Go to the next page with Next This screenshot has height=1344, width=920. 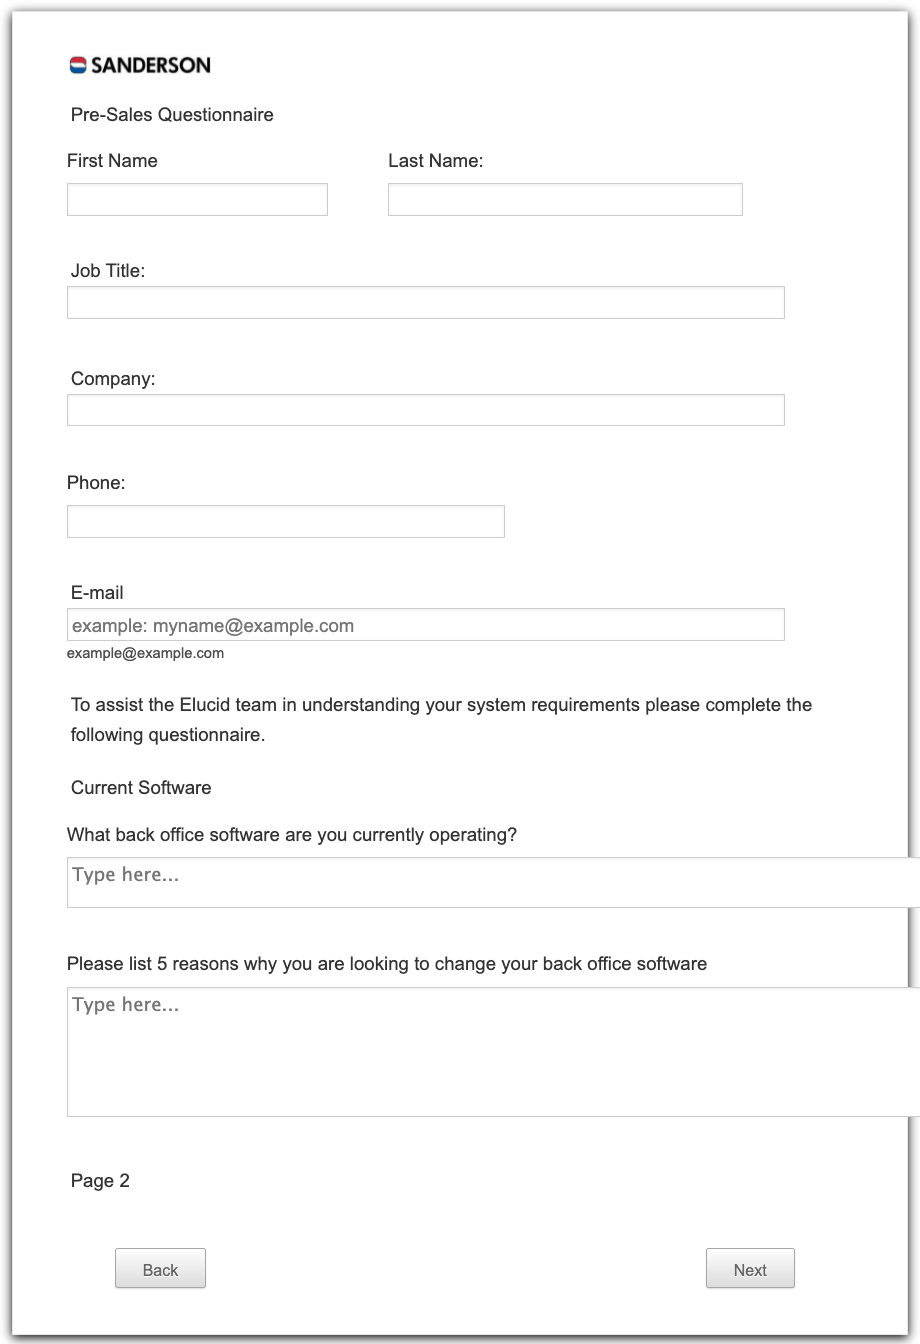click(750, 1269)
